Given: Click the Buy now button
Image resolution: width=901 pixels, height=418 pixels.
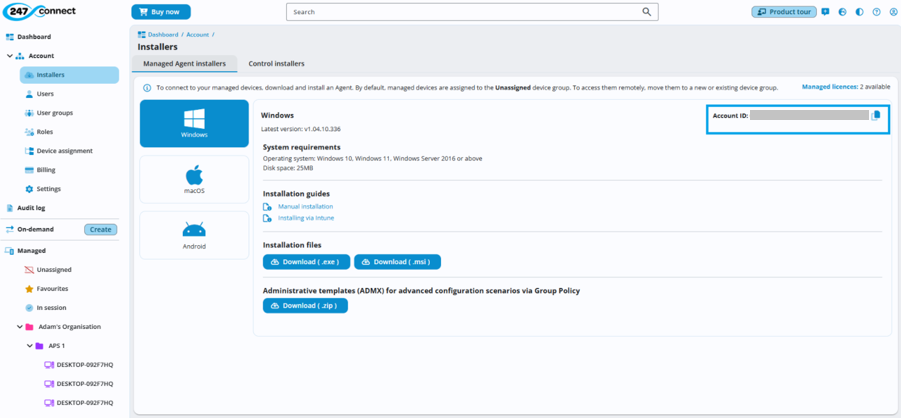Looking at the screenshot, I should (161, 11).
